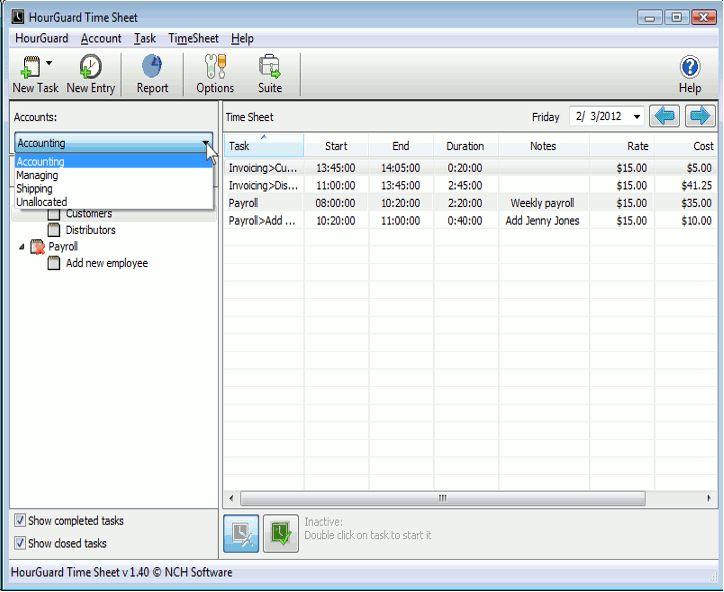Click the New Task toolbar icon
This screenshot has height=592, width=724.
pyautogui.click(x=31, y=67)
